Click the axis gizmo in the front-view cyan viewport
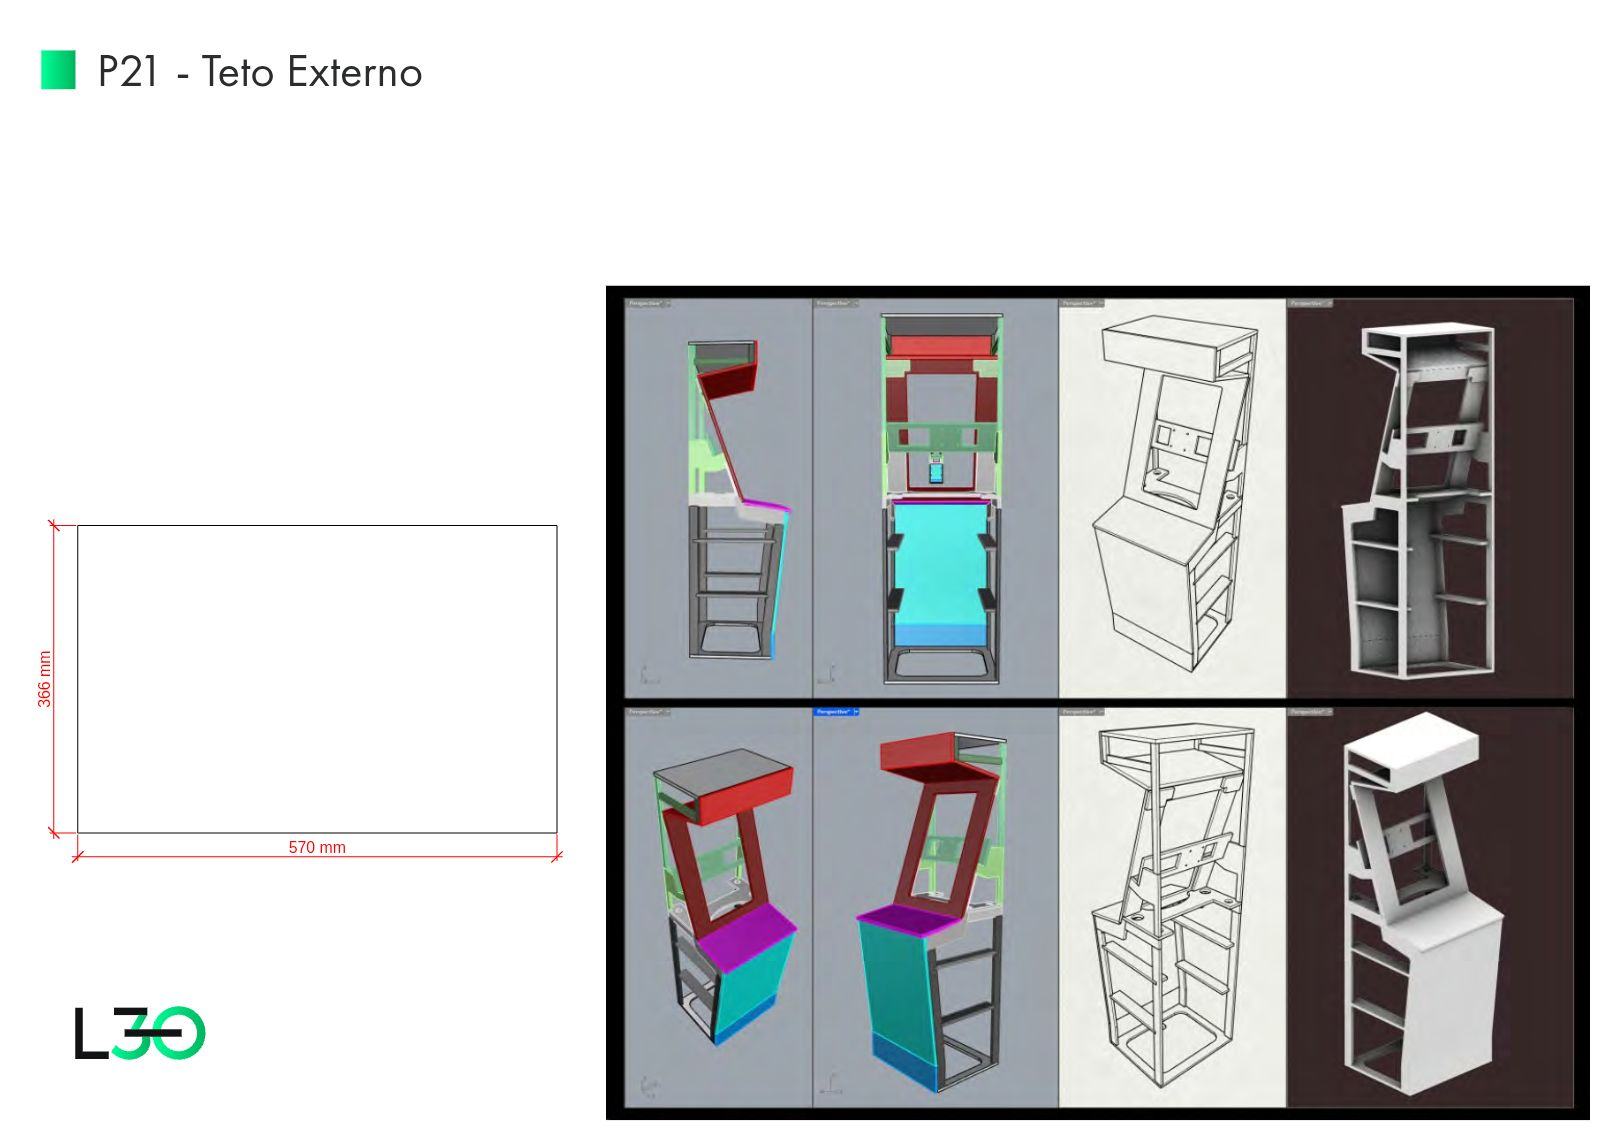Image resolution: width=1600 pixels, height=1131 pixels. point(826,675)
